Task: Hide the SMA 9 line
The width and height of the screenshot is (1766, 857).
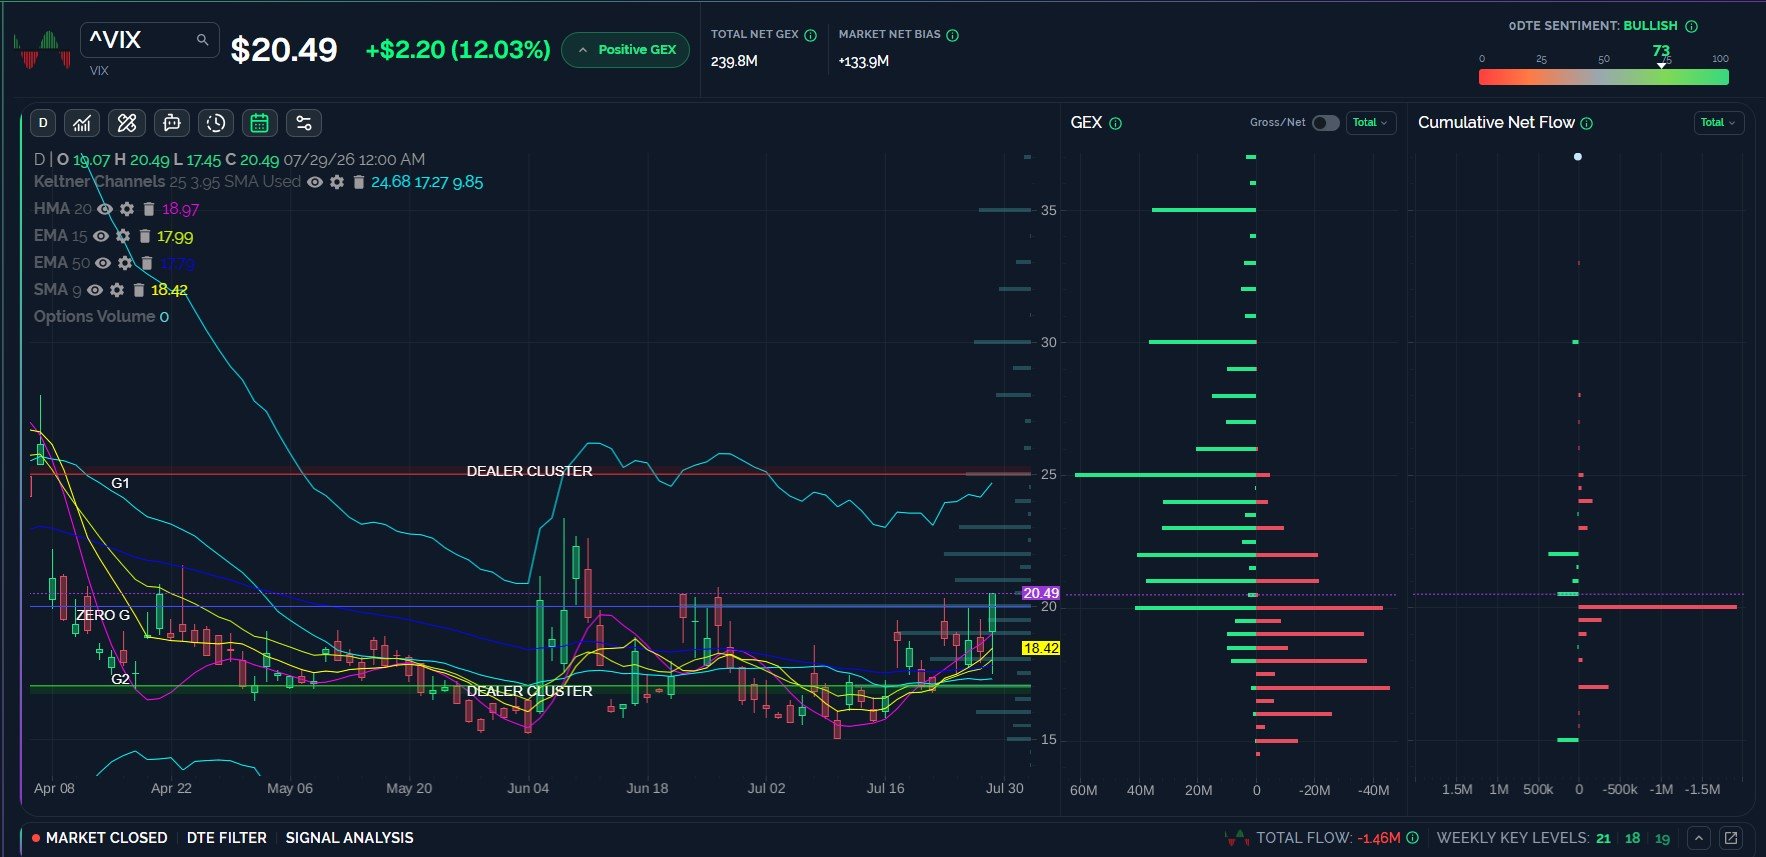Action: (x=95, y=290)
